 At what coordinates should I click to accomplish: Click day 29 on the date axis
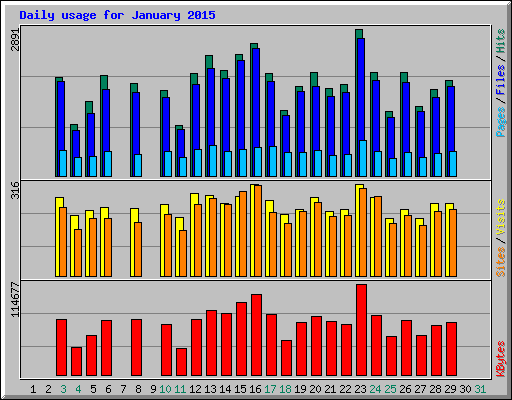[450, 389]
